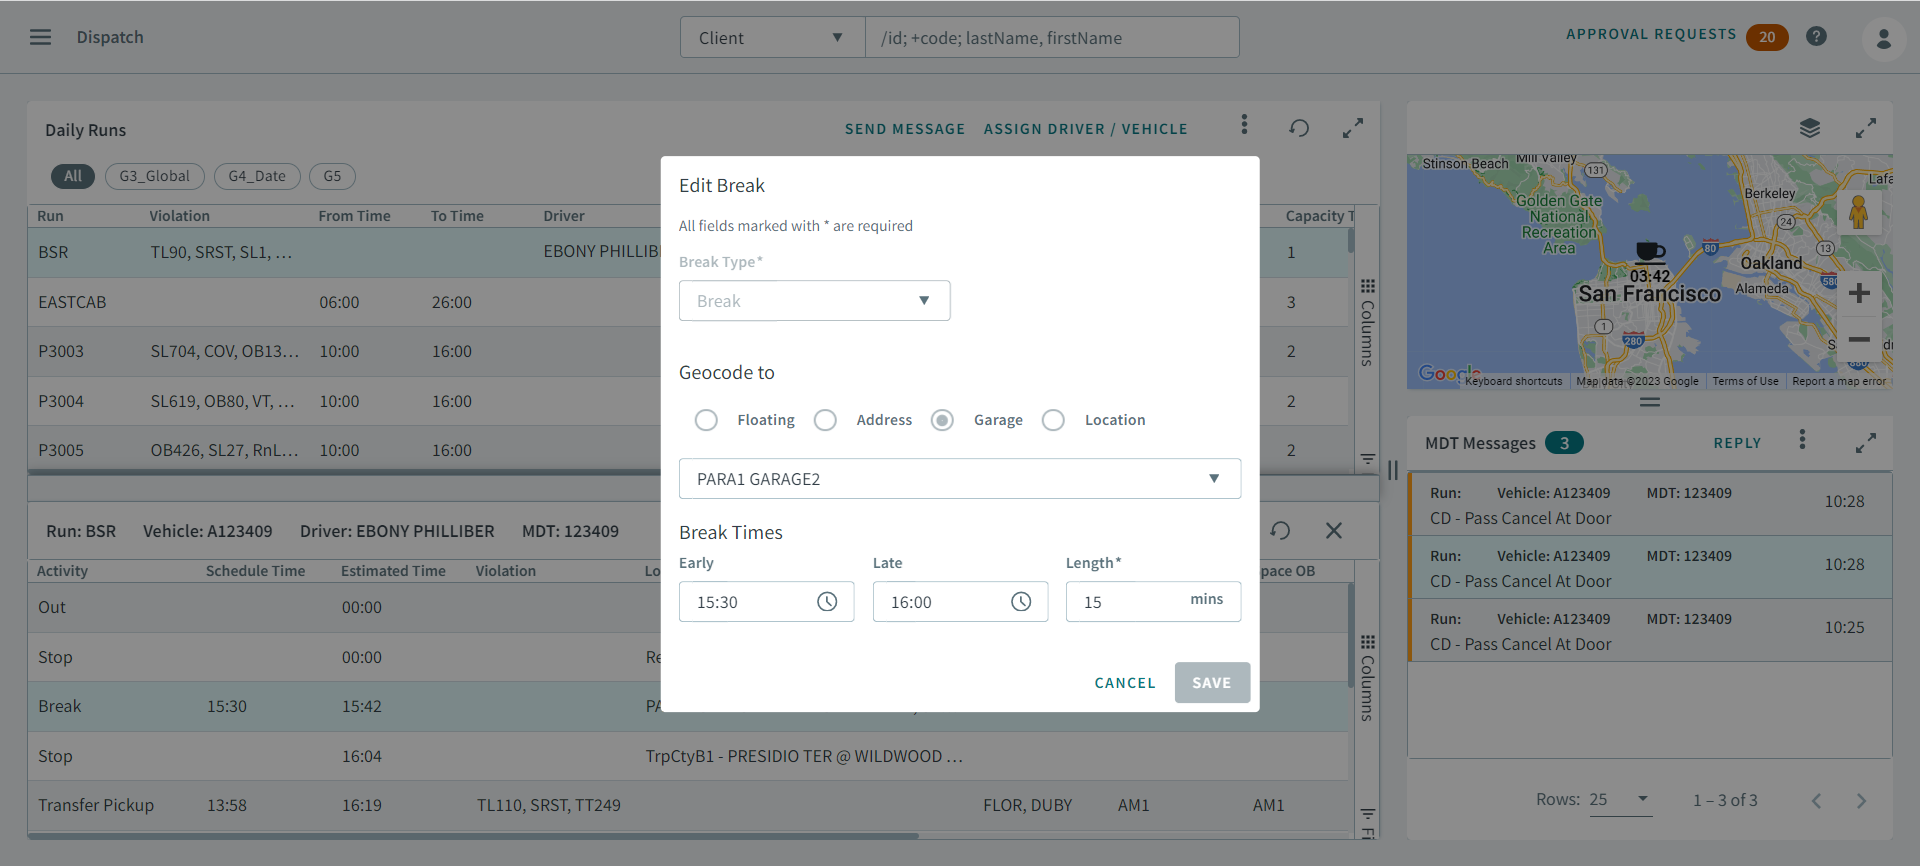
Task: Expand Daily Runs panel to fullscreen
Action: pyautogui.click(x=1352, y=128)
